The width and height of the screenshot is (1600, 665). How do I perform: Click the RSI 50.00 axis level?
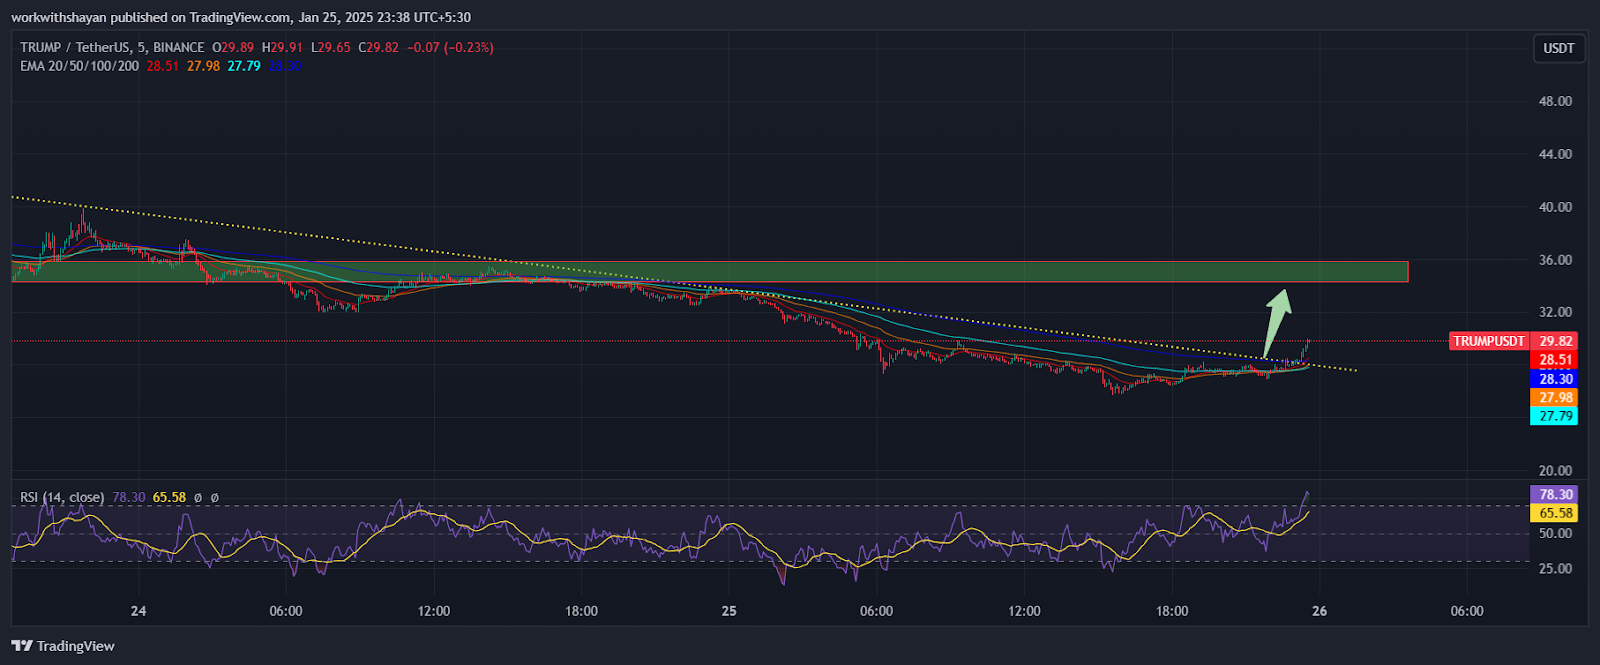(x=1555, y=533)
